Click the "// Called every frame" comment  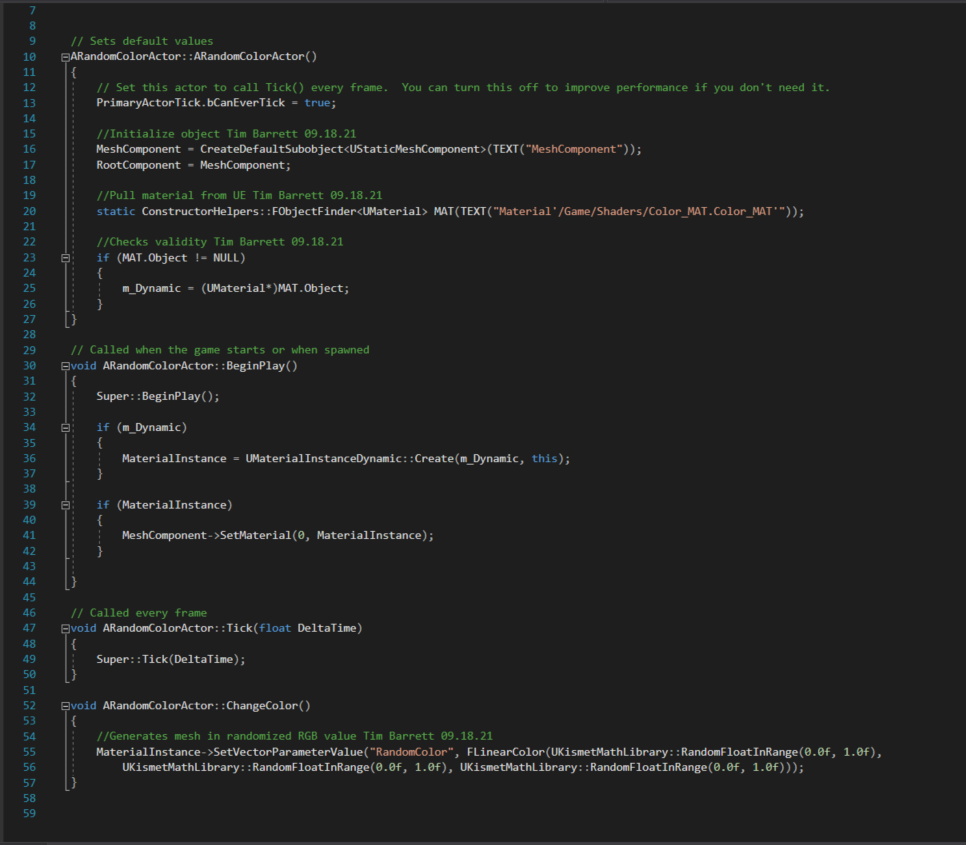[139, 613]
